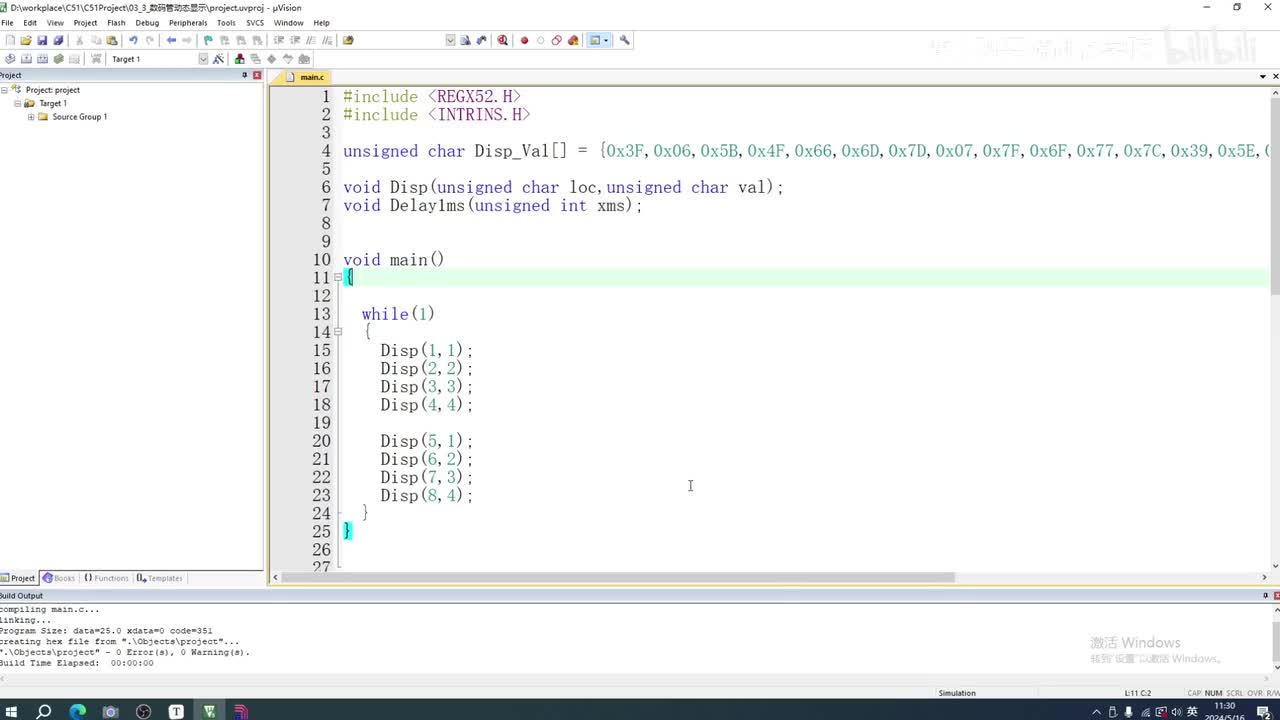Select the Source Group 1 tree item
Image resolution: width=1280 pixels, height=720 pixels.
[80, 117]
